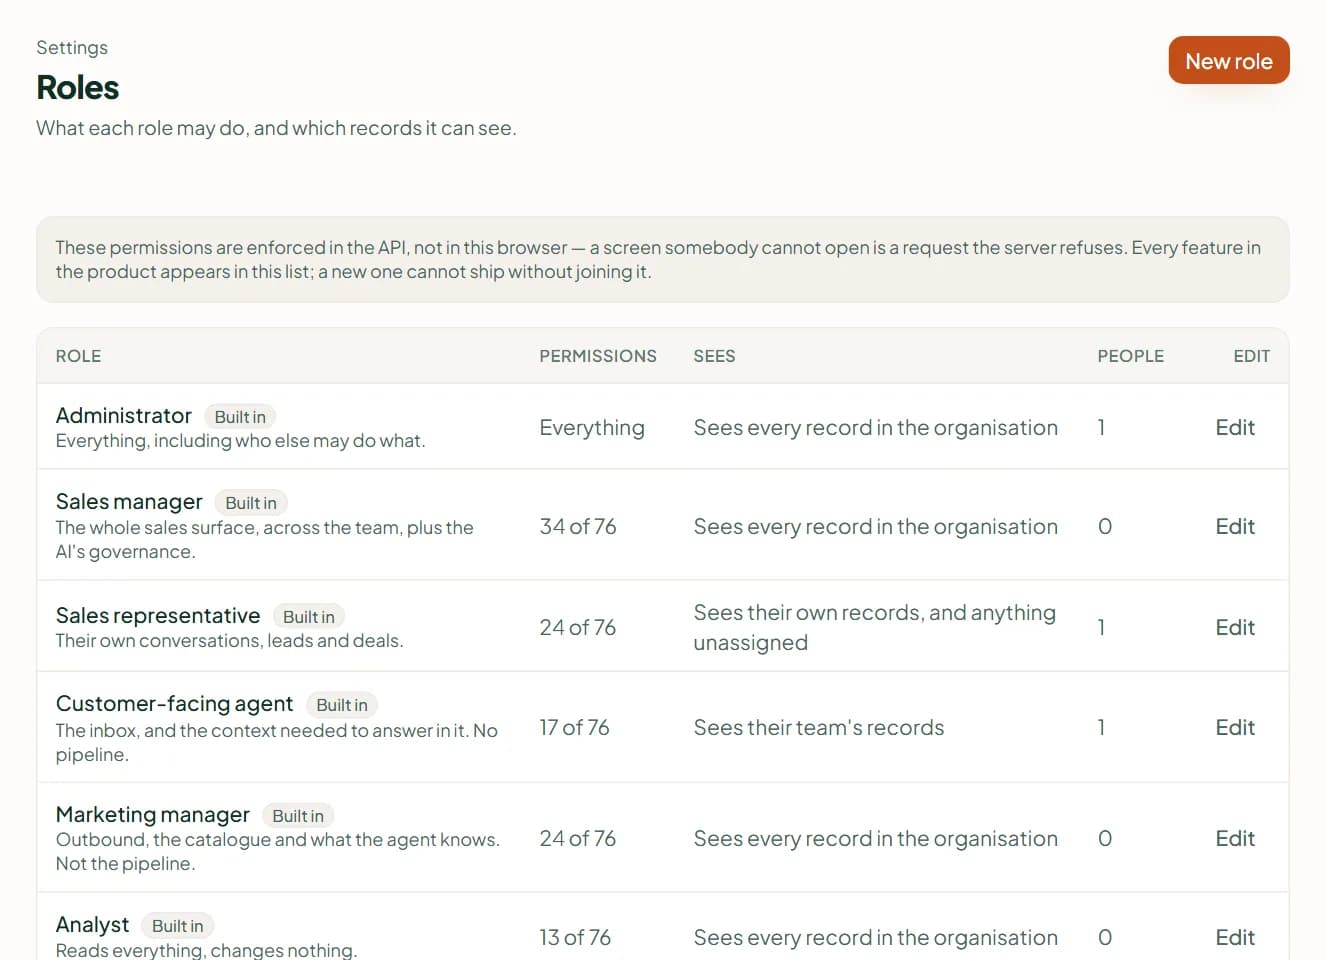Image resolution: width=1326 pixels, height=960 pixels.
Task: Click the 34 of 76 permissions count
Action: click(x=578, y=526)
